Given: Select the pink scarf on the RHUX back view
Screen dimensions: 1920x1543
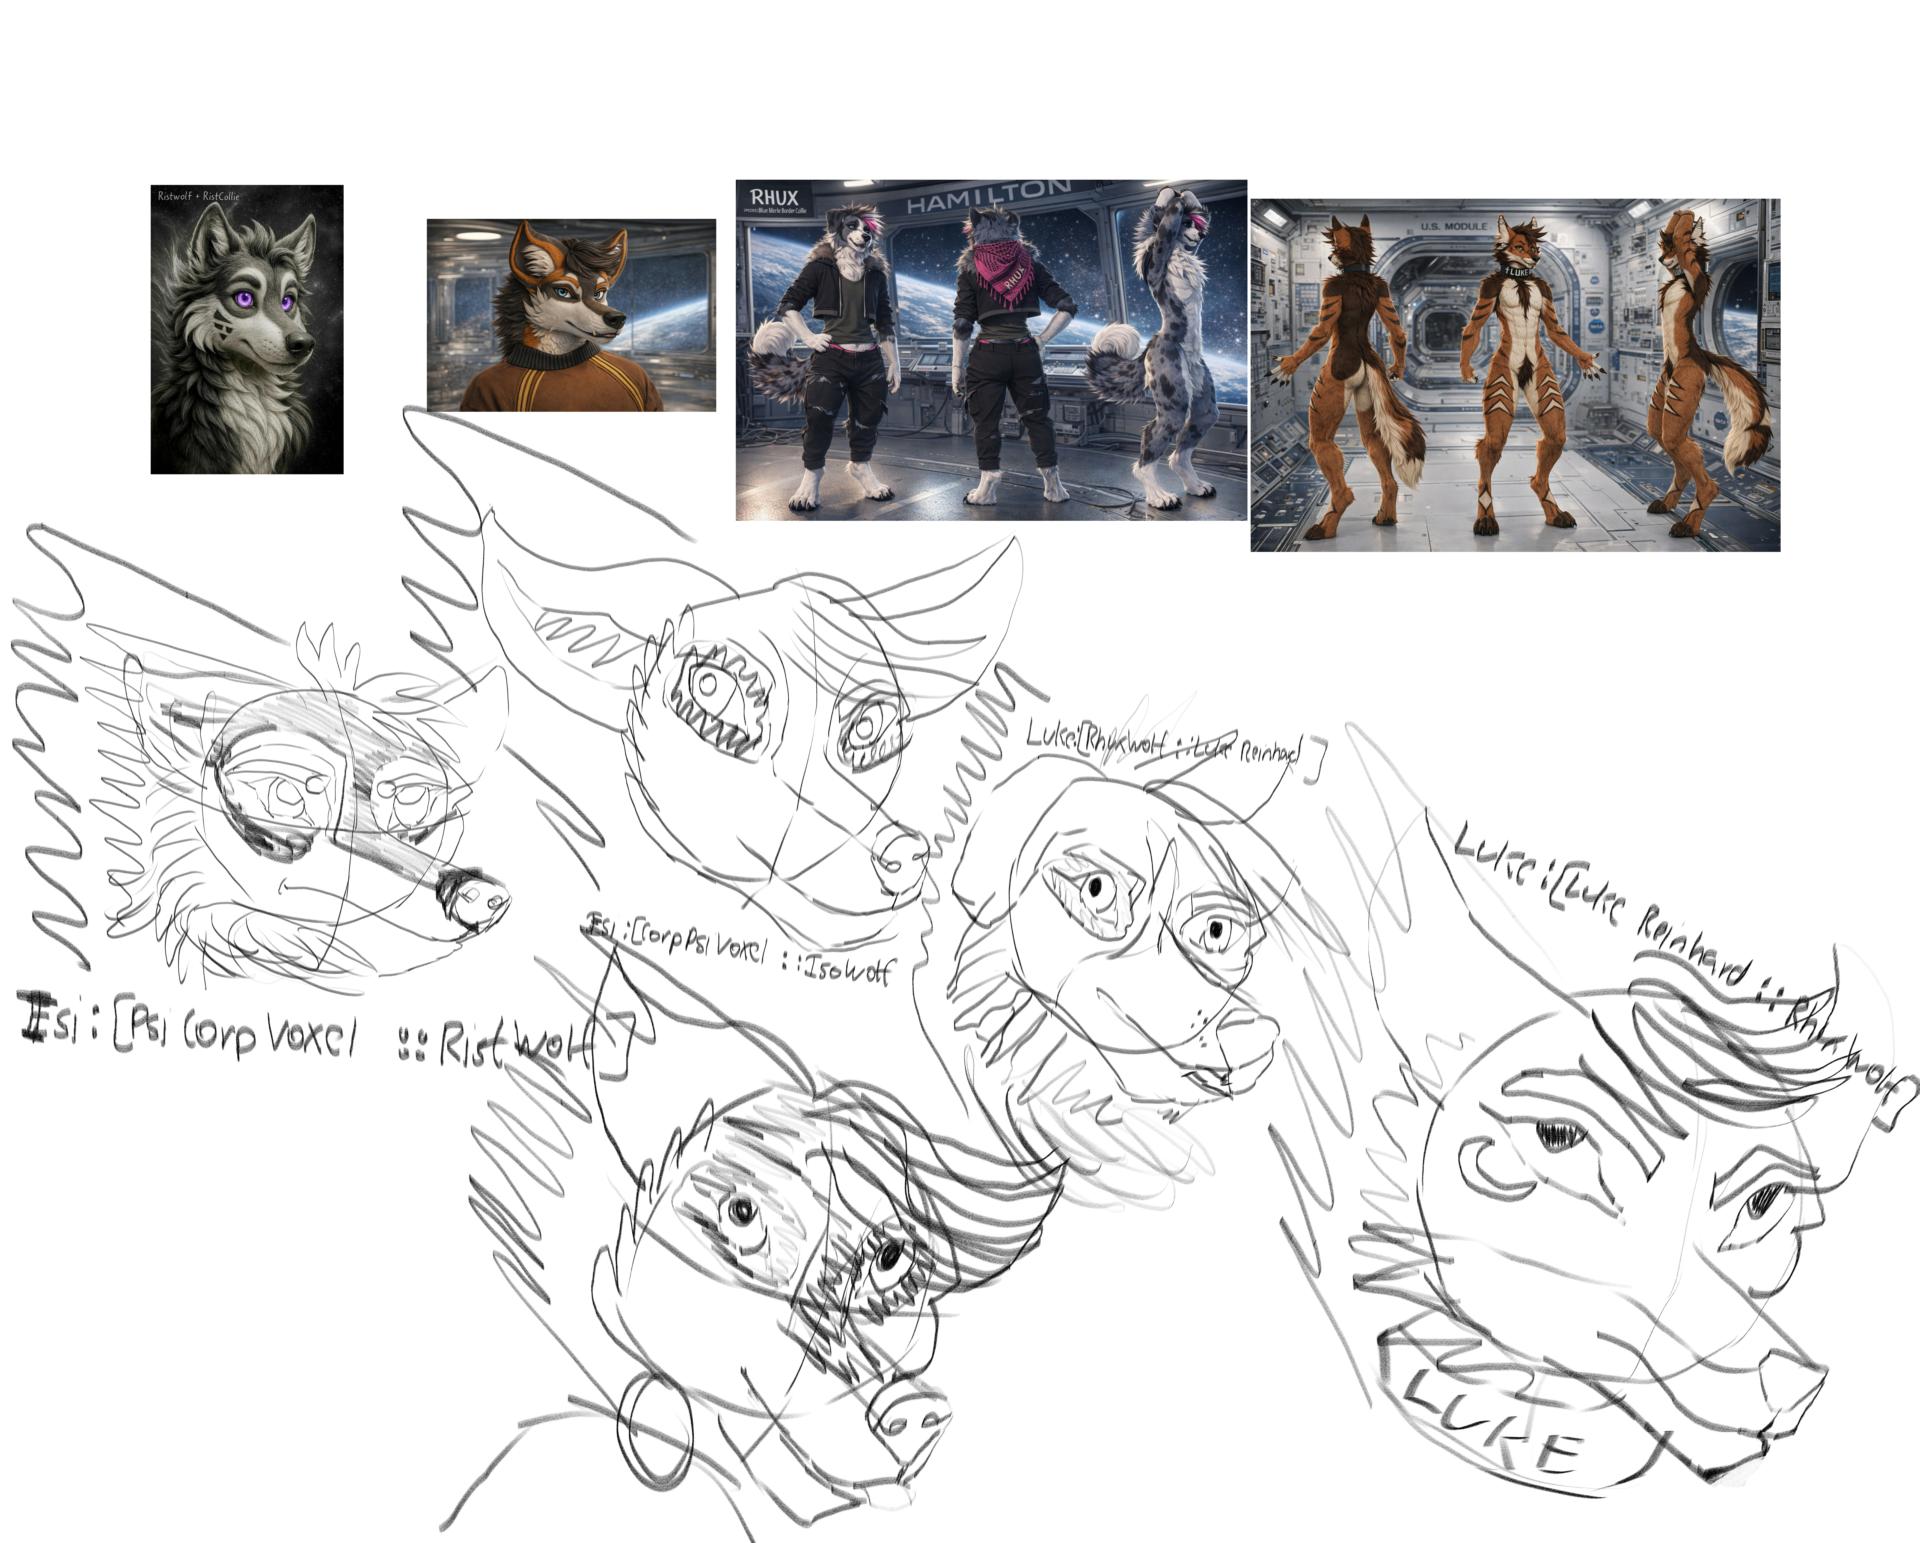Looking at the screenshot, I should tap(1007, 270).
